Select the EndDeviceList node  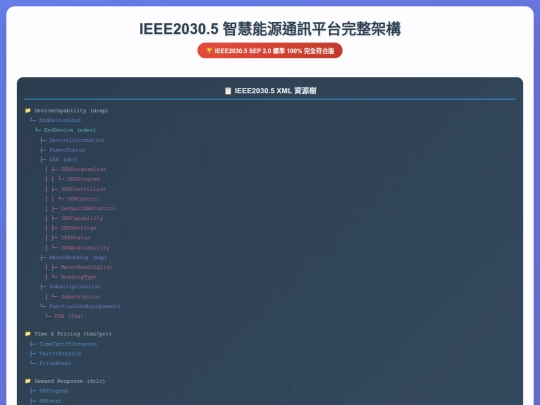coord(60,120)
